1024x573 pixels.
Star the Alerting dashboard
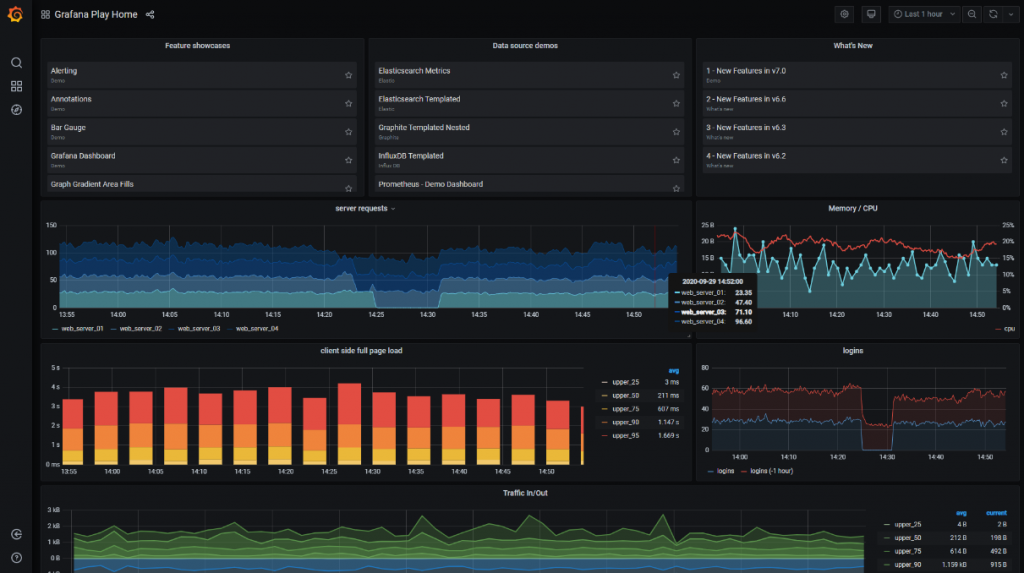[x=348, y=75]
